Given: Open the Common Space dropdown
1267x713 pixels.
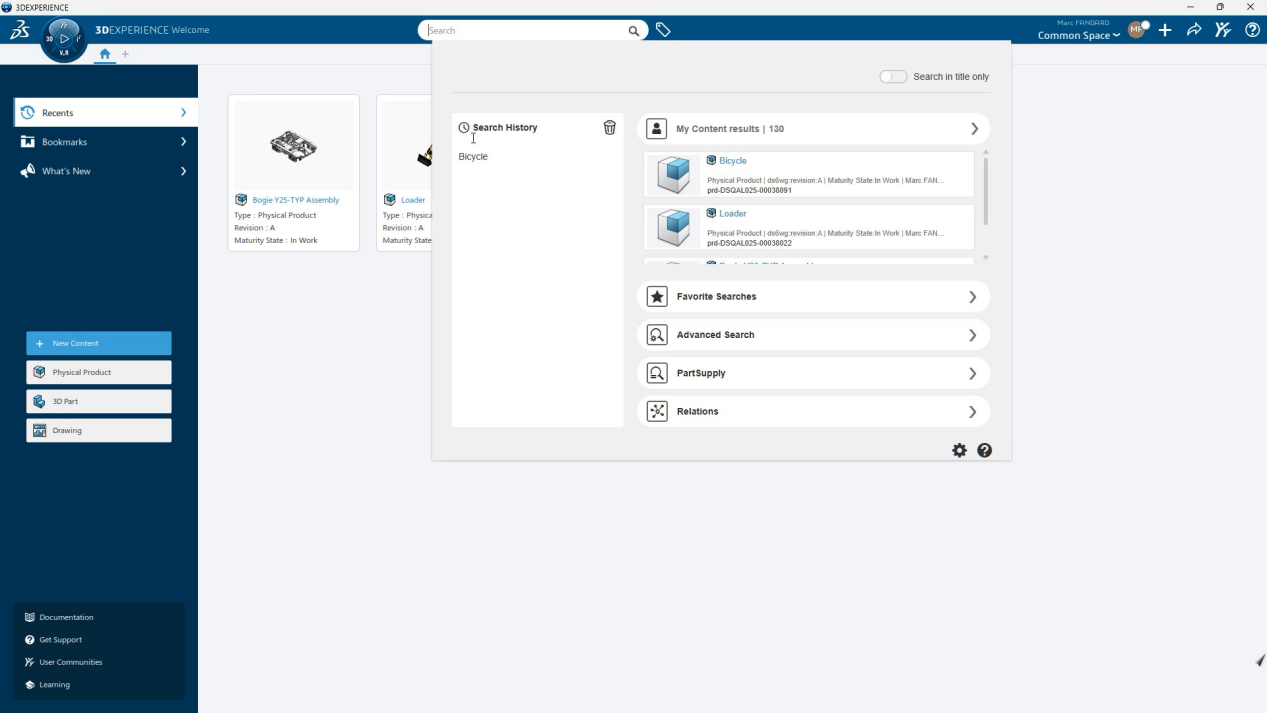Looking at the screenshot, I should pos(1079,36).
